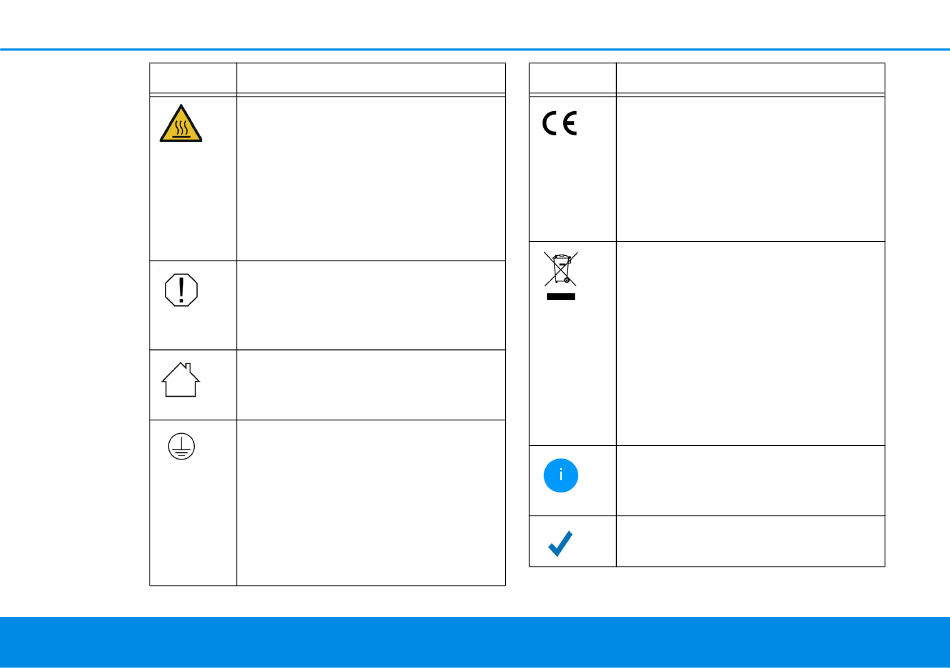Select the cell beside the ground symbol
Image resolution: width=950 pixels, height=668 pixels.
pyautogui.click(x=371, y=503)
